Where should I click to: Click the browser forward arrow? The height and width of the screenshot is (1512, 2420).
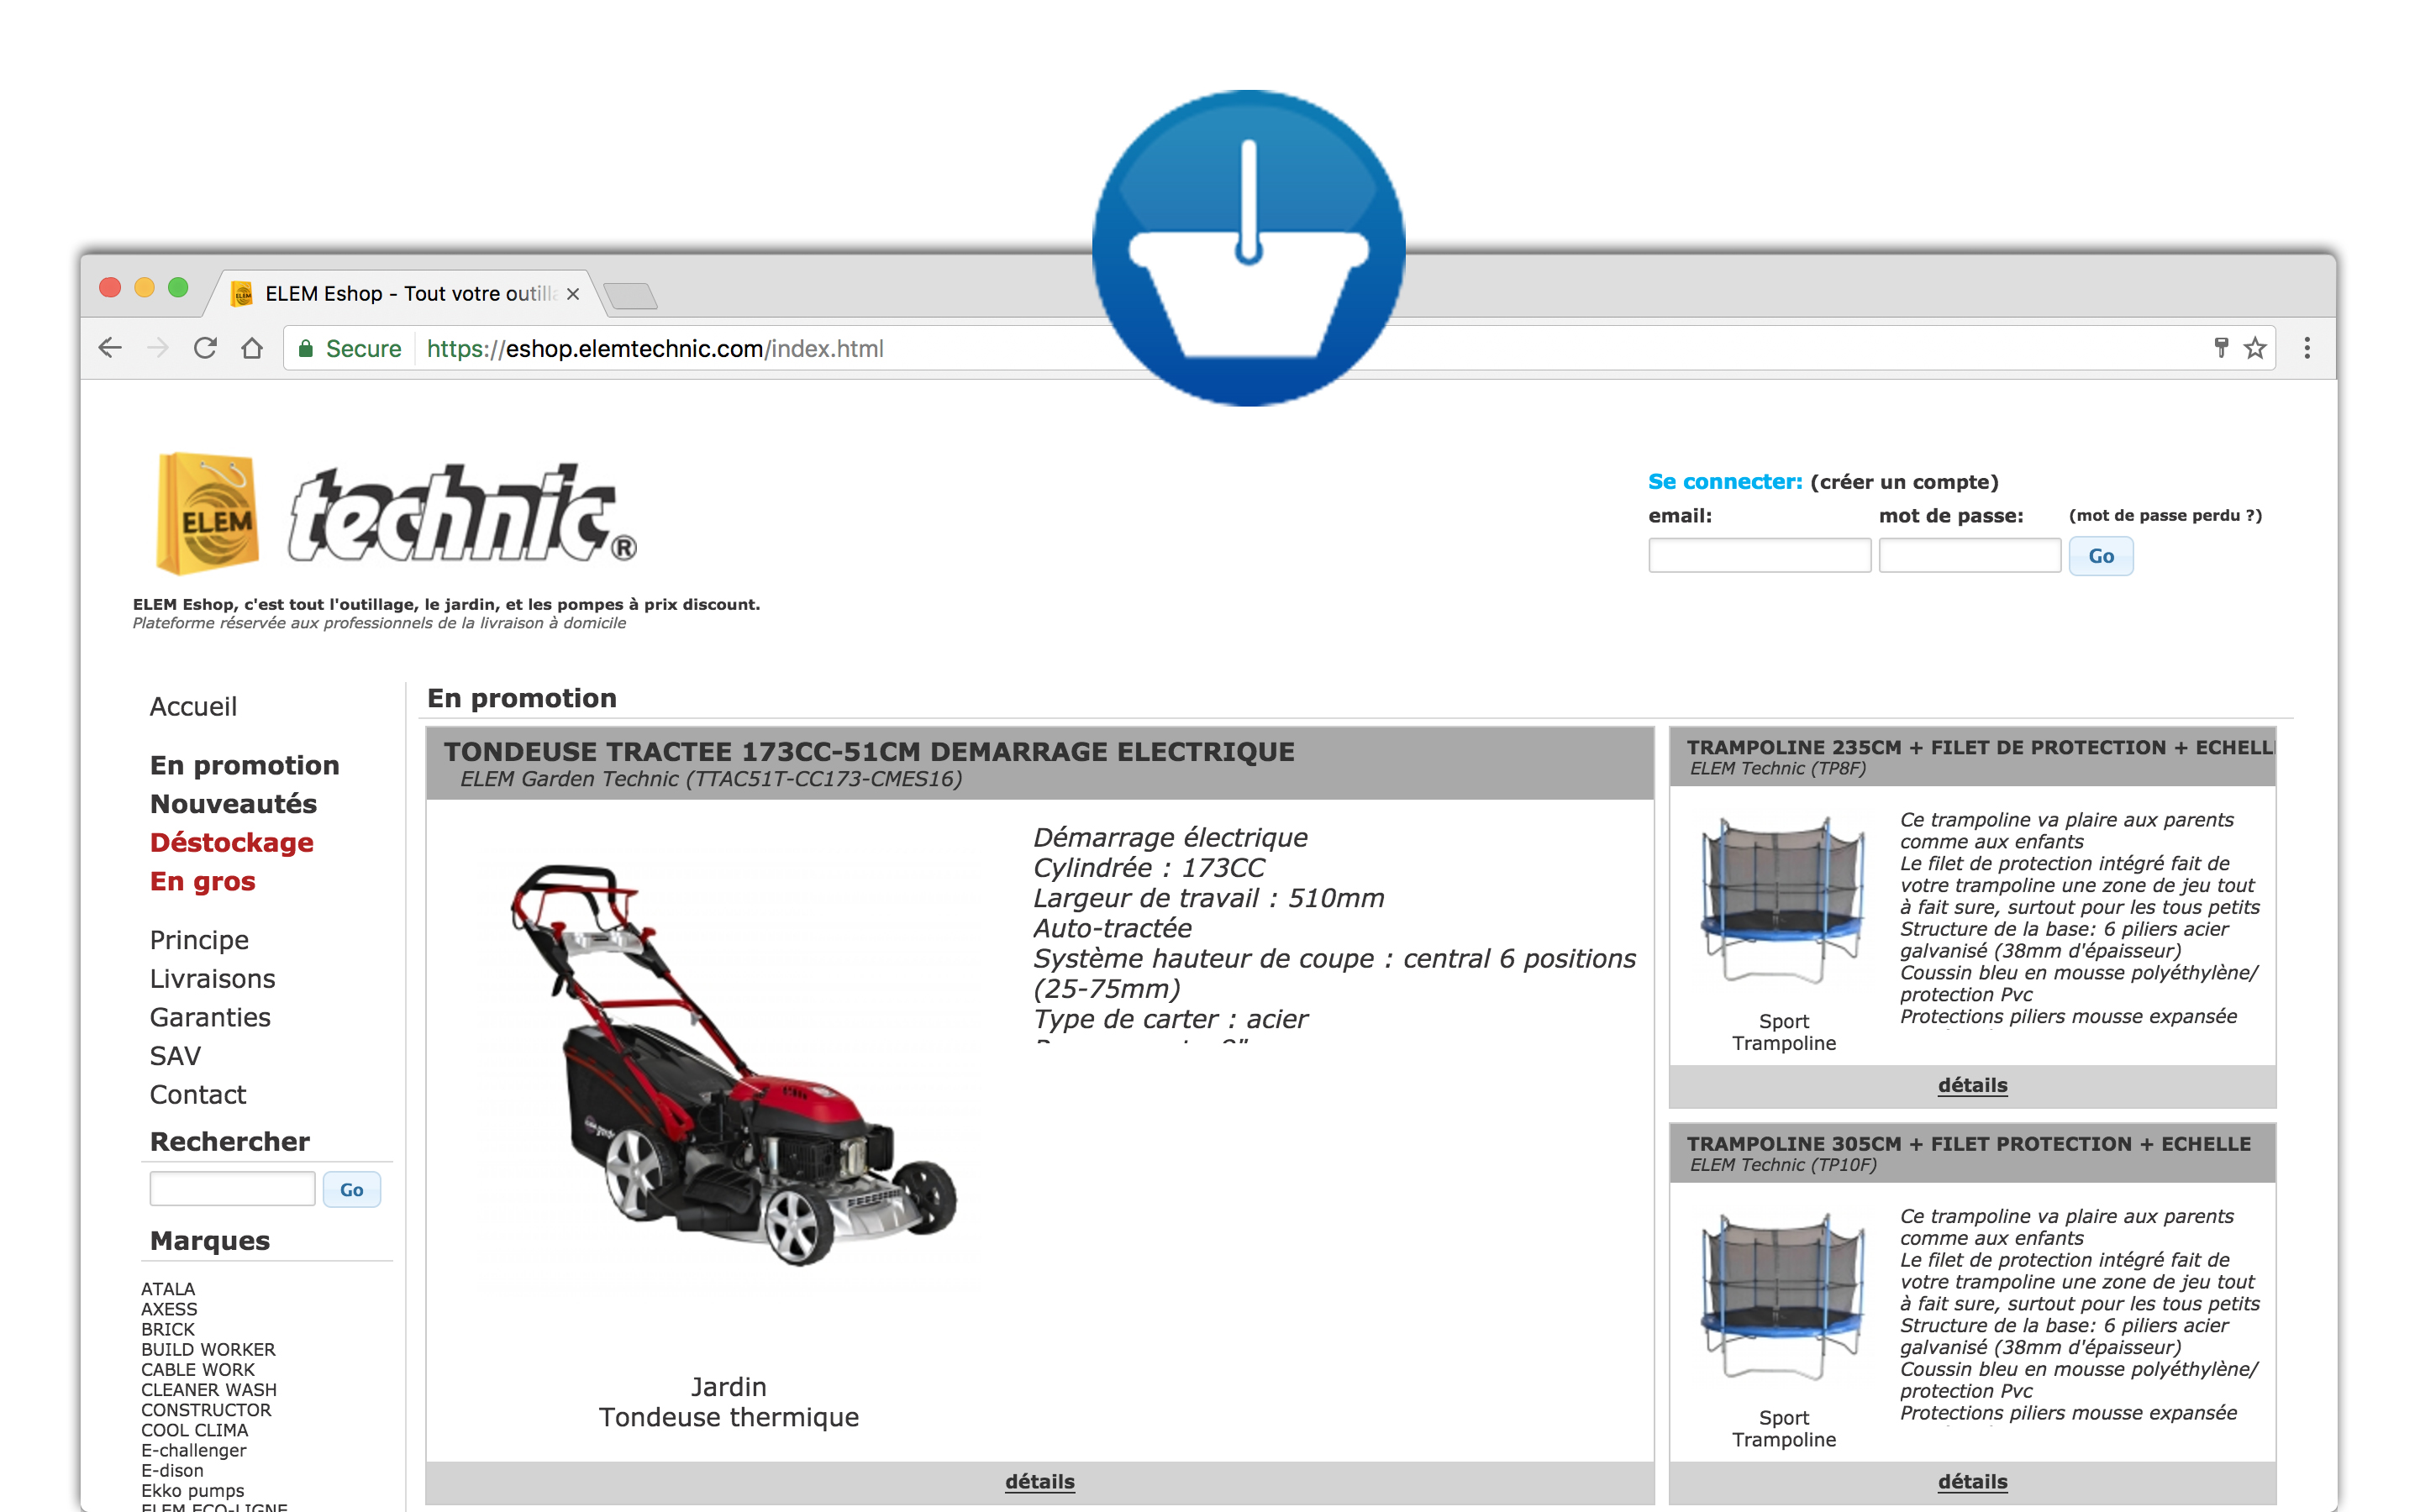point(158,348)
